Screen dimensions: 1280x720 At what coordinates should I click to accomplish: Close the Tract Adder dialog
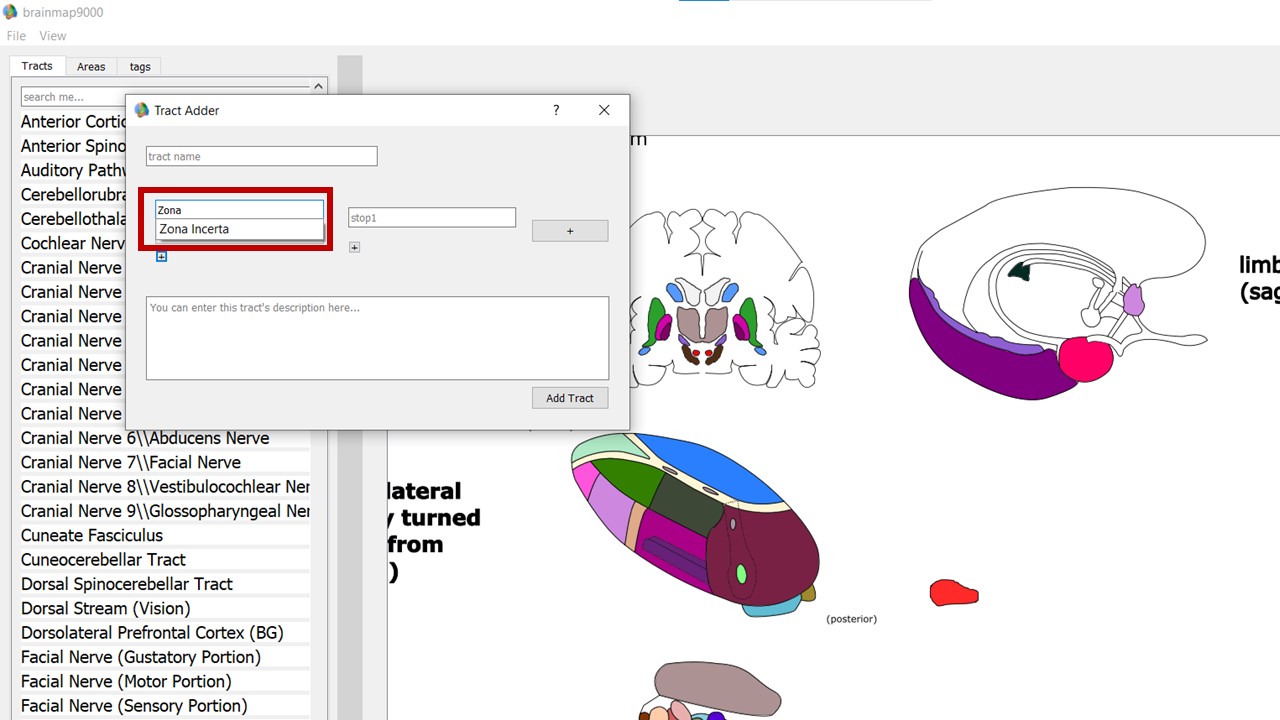point(604,110)
